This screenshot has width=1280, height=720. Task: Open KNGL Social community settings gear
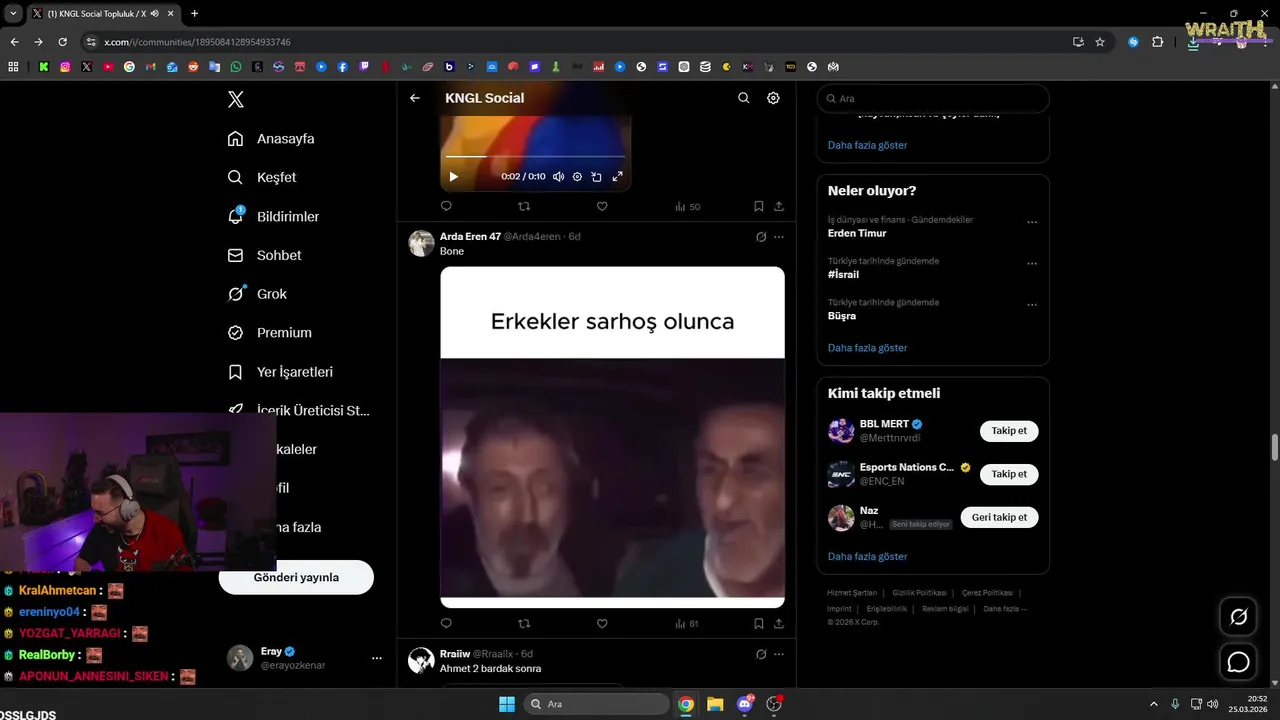pyautogui.click(x=773, y=98)
